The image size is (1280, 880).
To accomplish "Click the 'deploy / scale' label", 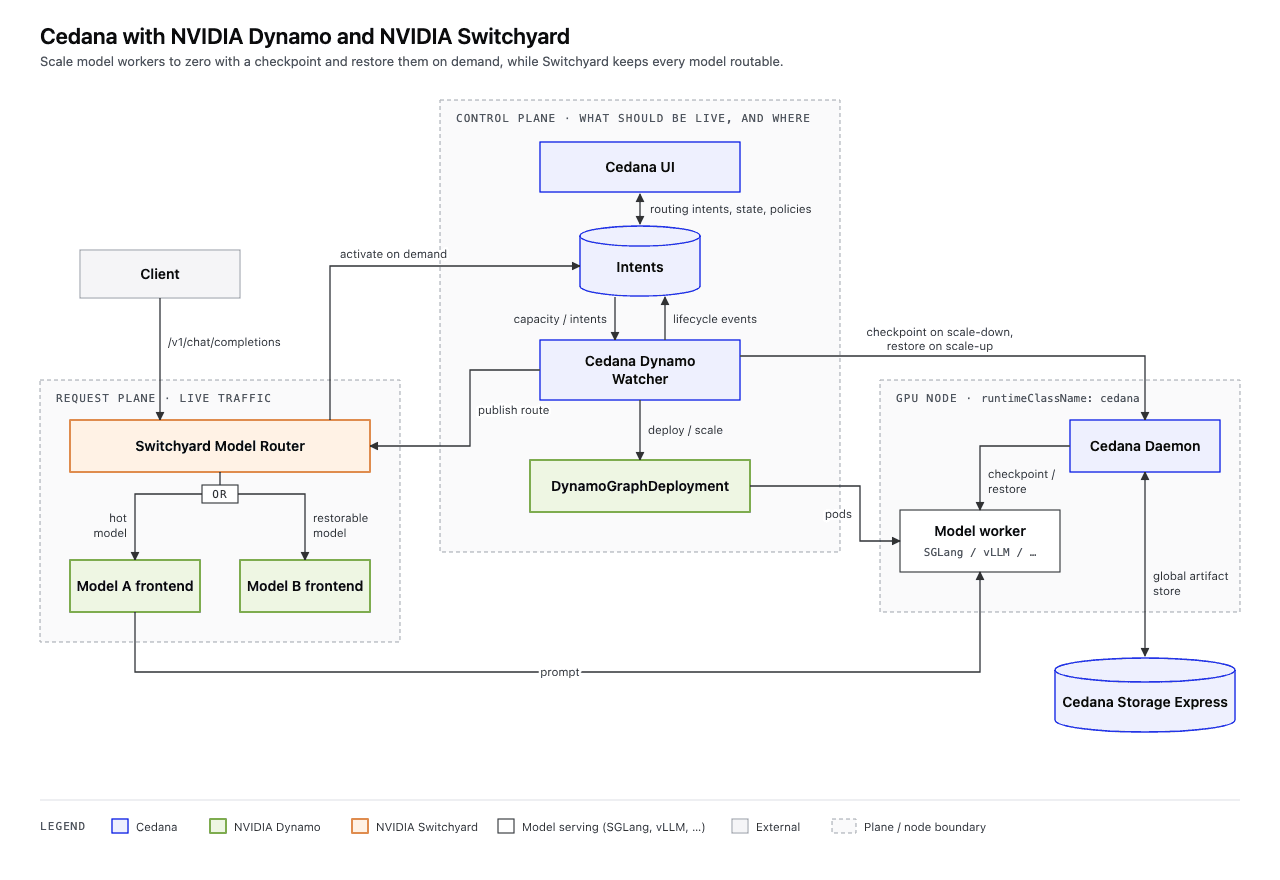I will click(x=685, y=430).
